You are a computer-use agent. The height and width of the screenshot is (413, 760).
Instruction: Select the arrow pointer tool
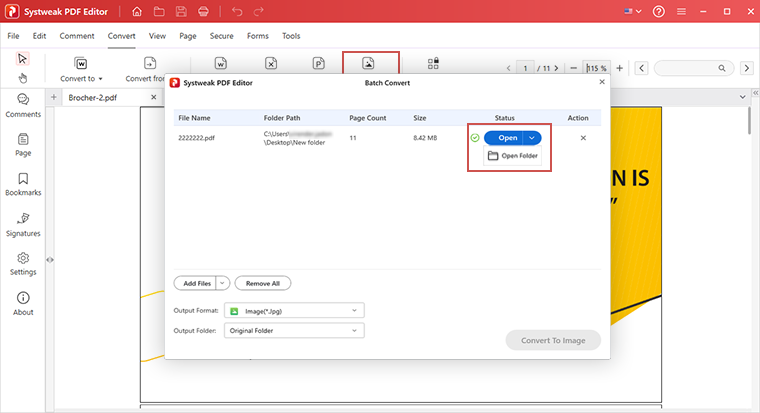22,59
